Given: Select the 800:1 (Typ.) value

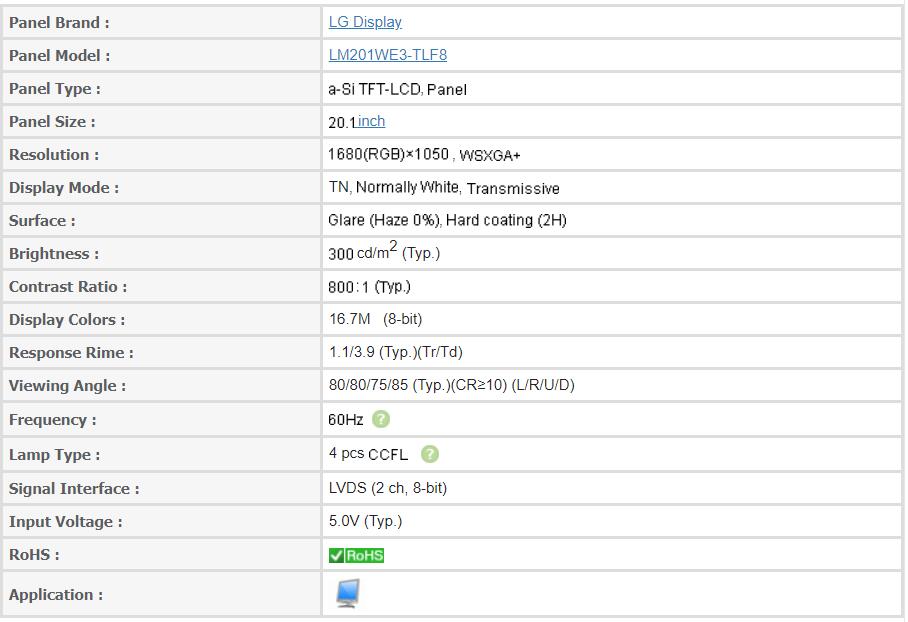Looking at the screenshot, I should pos(369,287).
